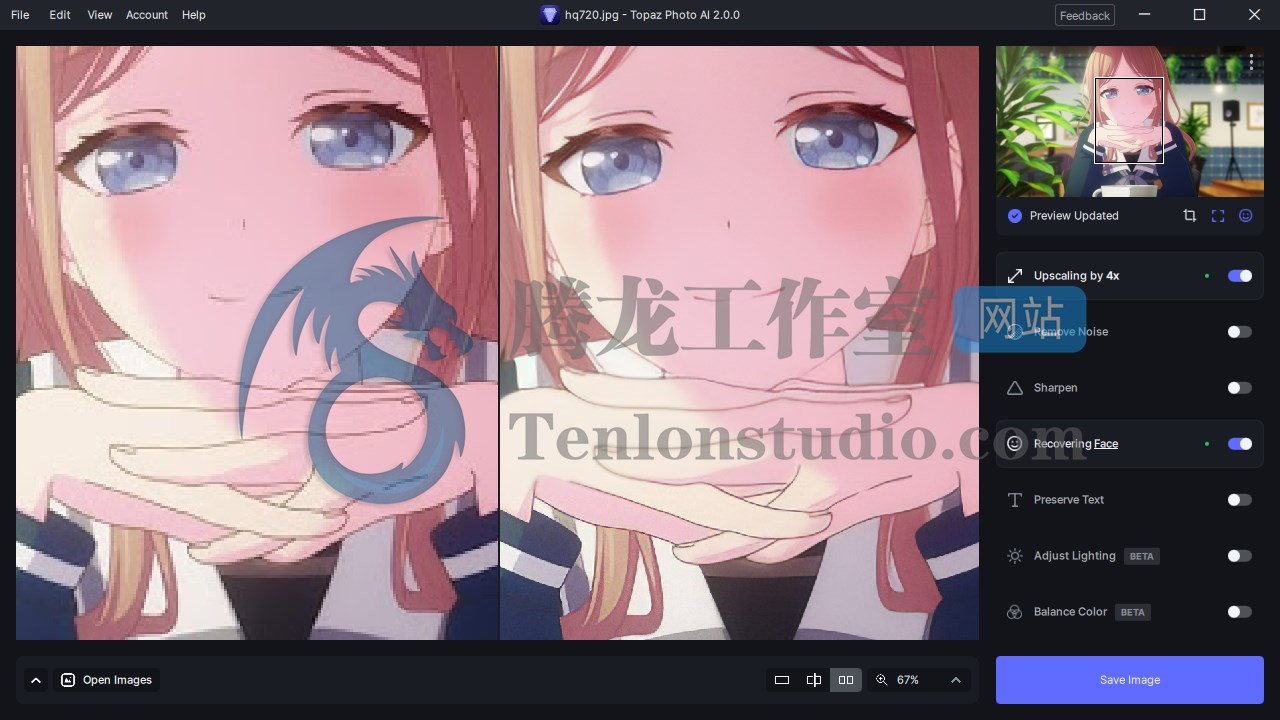Click the Adjust Lighting sun icon
Viewport: 1280px width, 720px height.
1015,556
